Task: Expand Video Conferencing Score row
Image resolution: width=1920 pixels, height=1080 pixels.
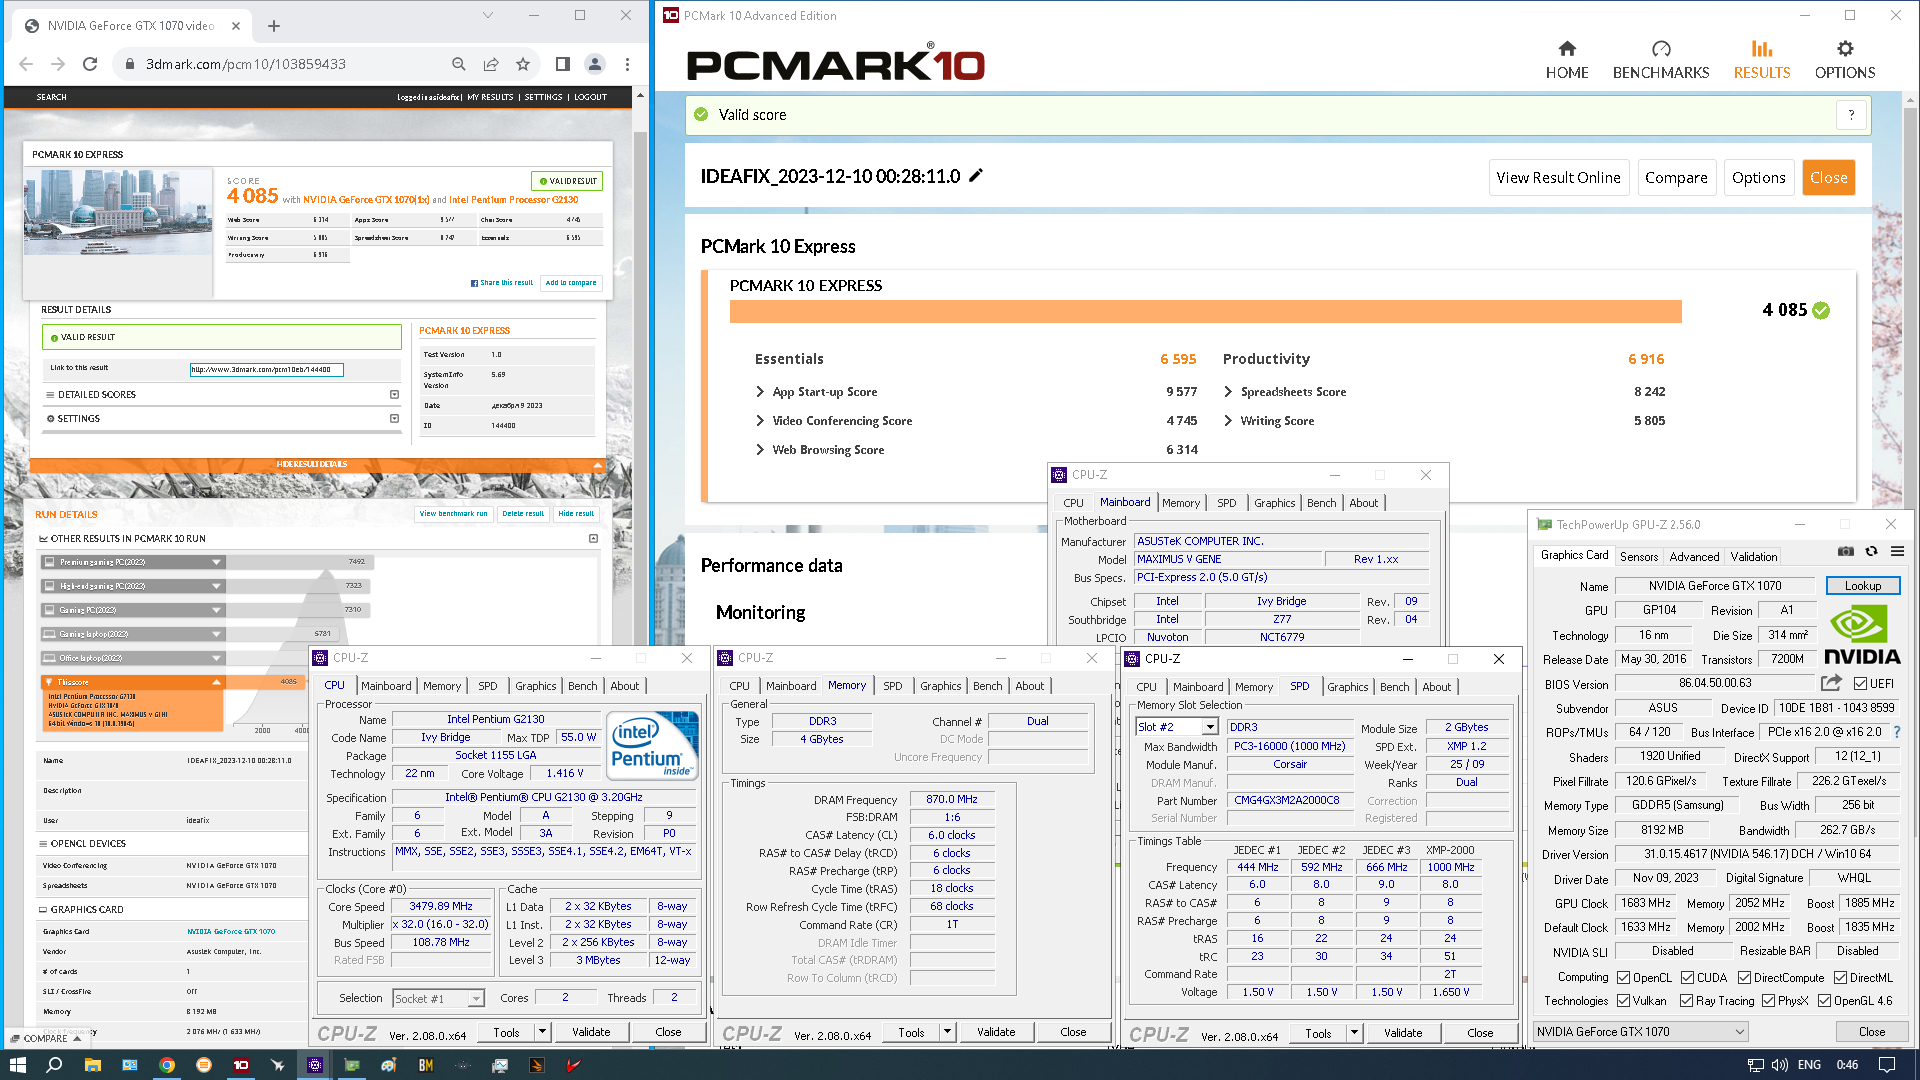Action: click(760, 421)
